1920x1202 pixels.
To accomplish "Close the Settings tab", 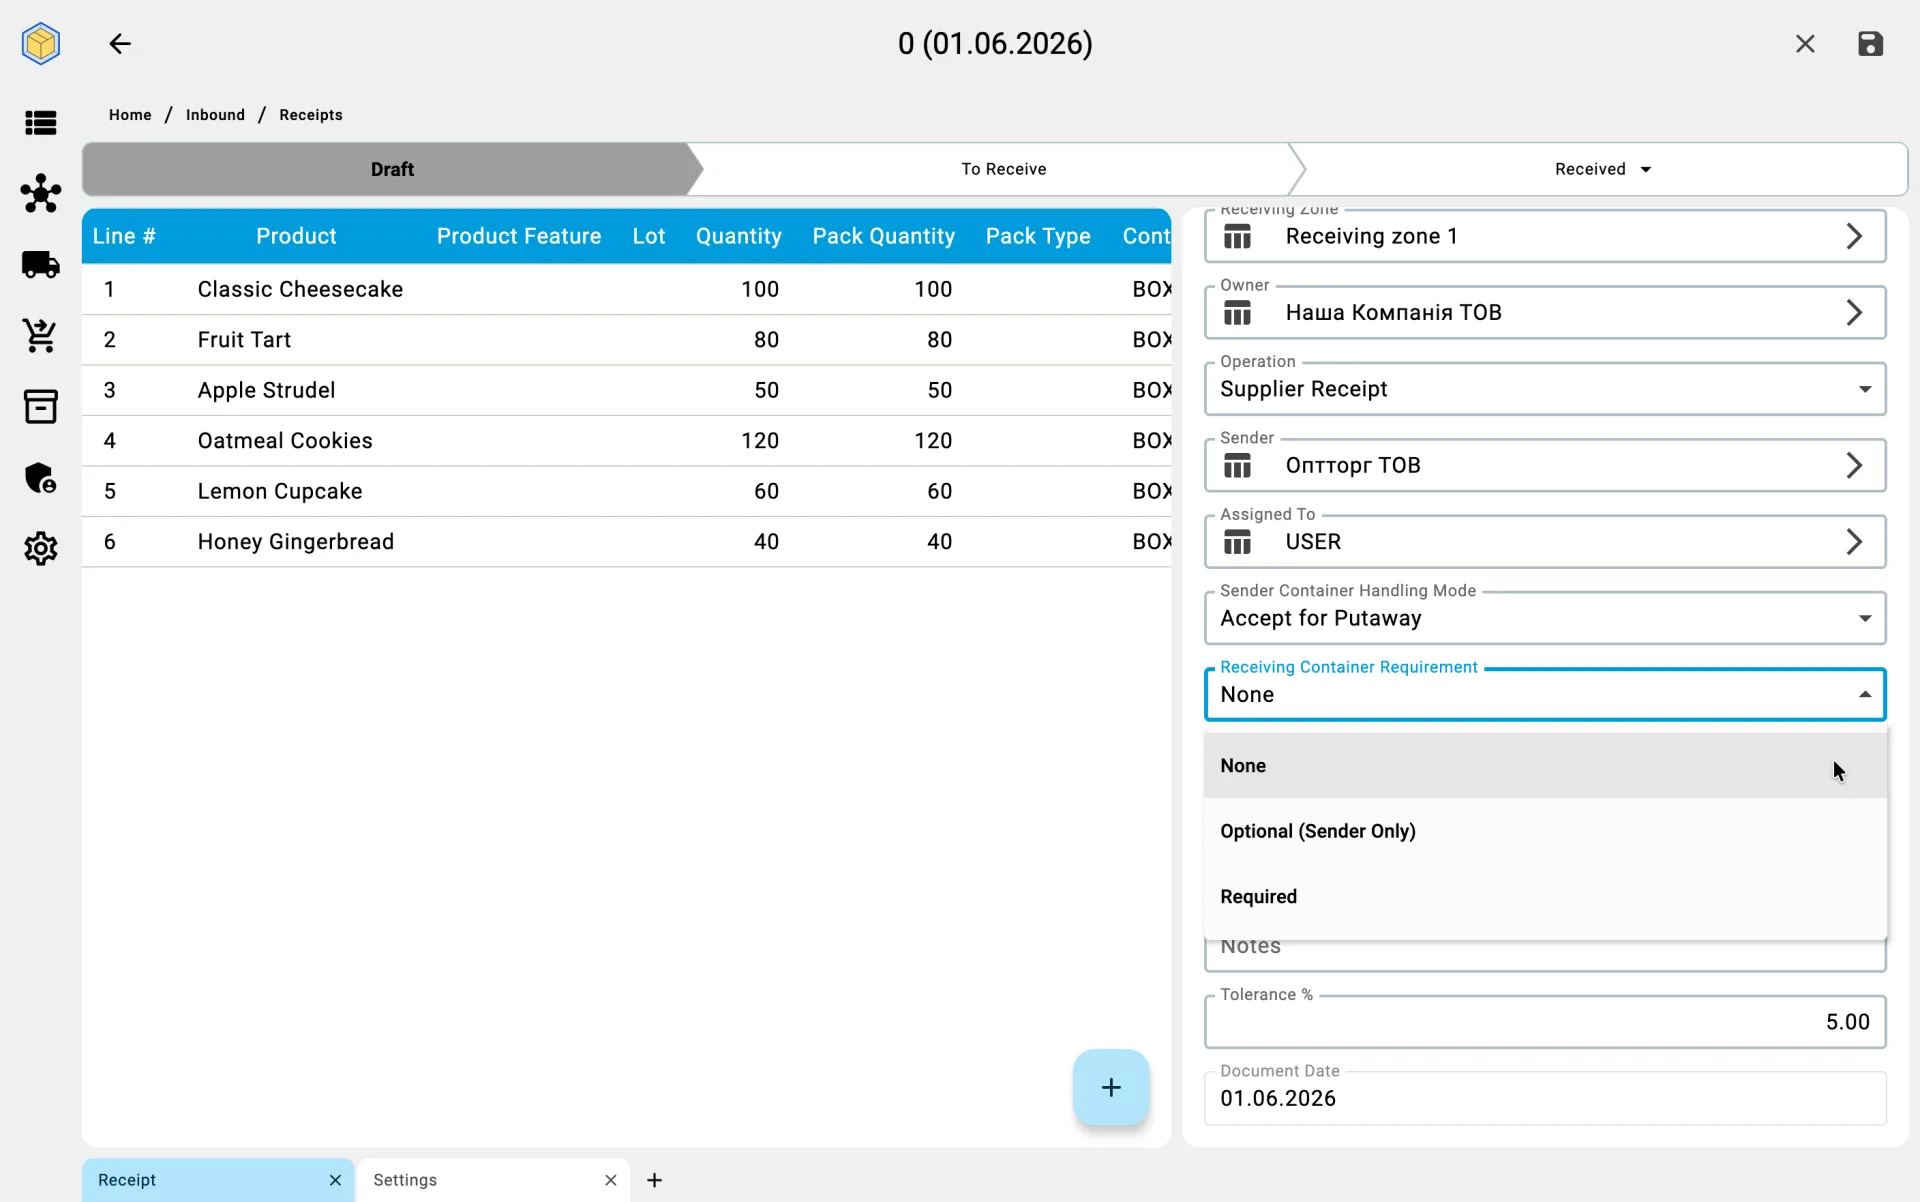I will (x=611, y=1180).
